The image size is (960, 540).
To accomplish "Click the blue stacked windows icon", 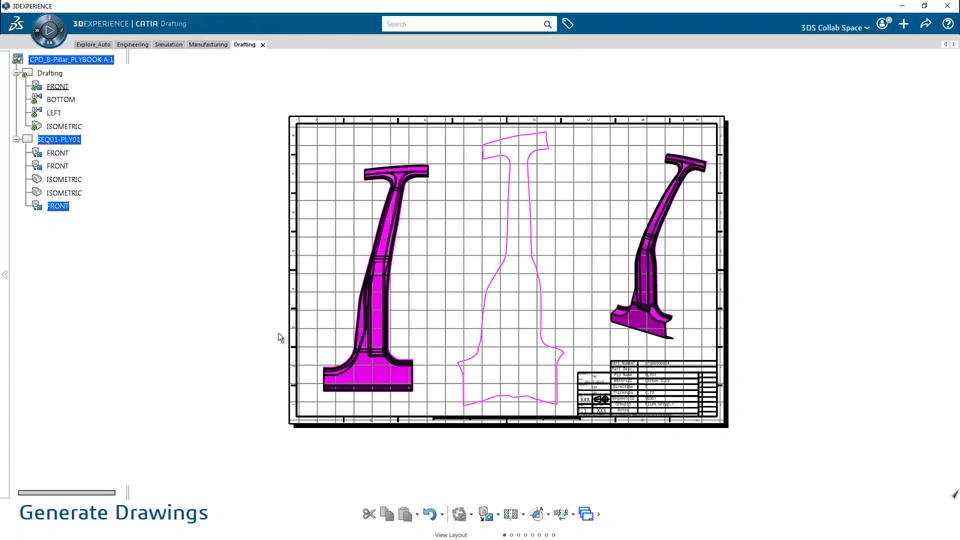I will point(586,514).
